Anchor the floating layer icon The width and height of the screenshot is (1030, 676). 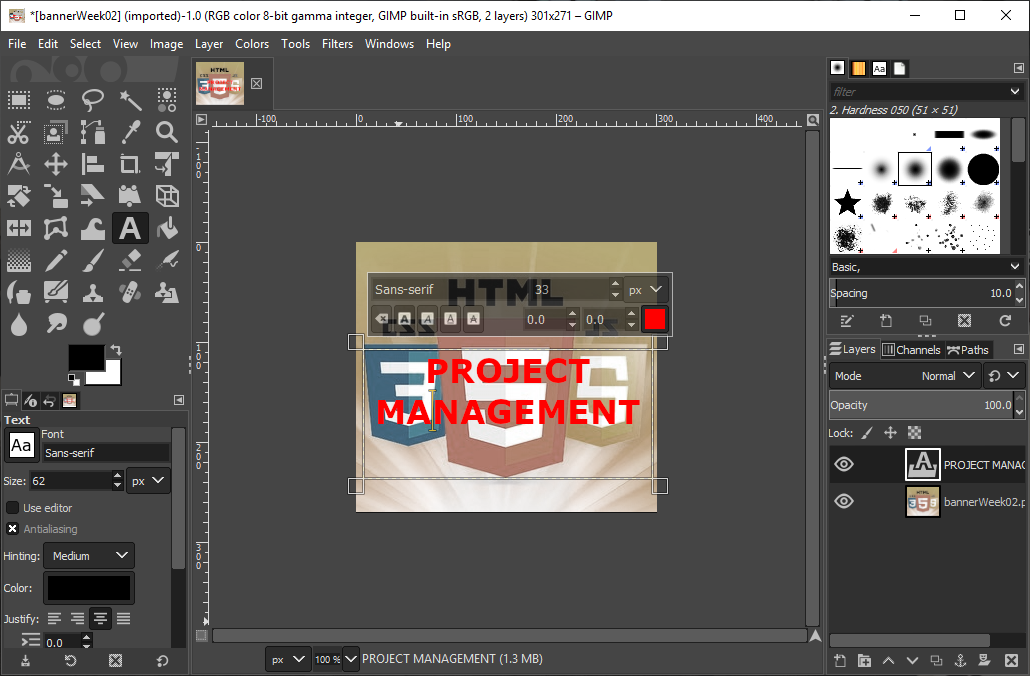click(960, 660)
